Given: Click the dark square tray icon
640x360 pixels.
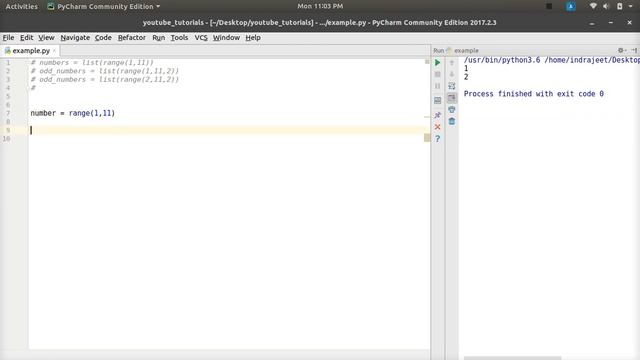Looking at the screenshot, I should 549,6.
